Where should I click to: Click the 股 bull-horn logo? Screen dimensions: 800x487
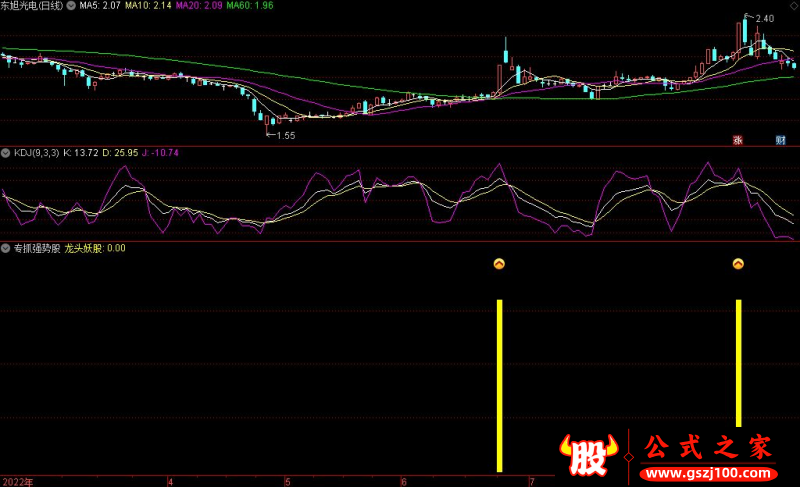click(x=591, y=457)
